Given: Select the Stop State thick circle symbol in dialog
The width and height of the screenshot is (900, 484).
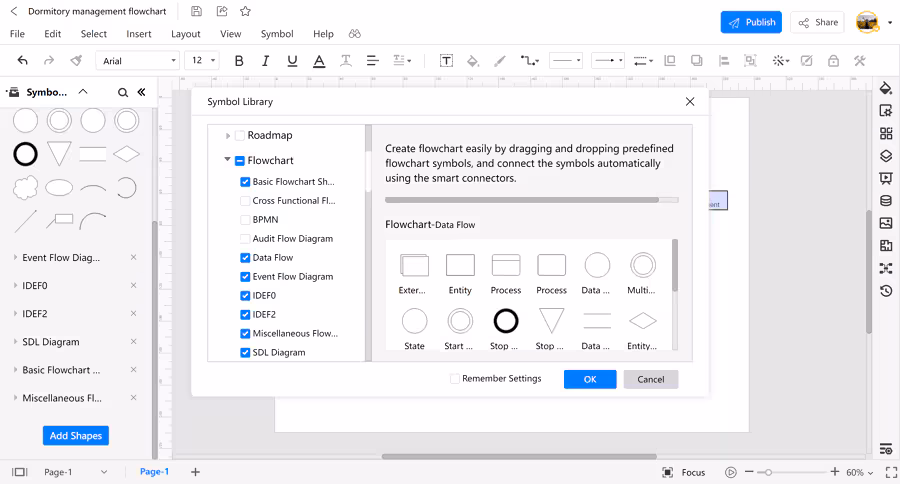Looking at the screenshot, I should pos(506,321).
